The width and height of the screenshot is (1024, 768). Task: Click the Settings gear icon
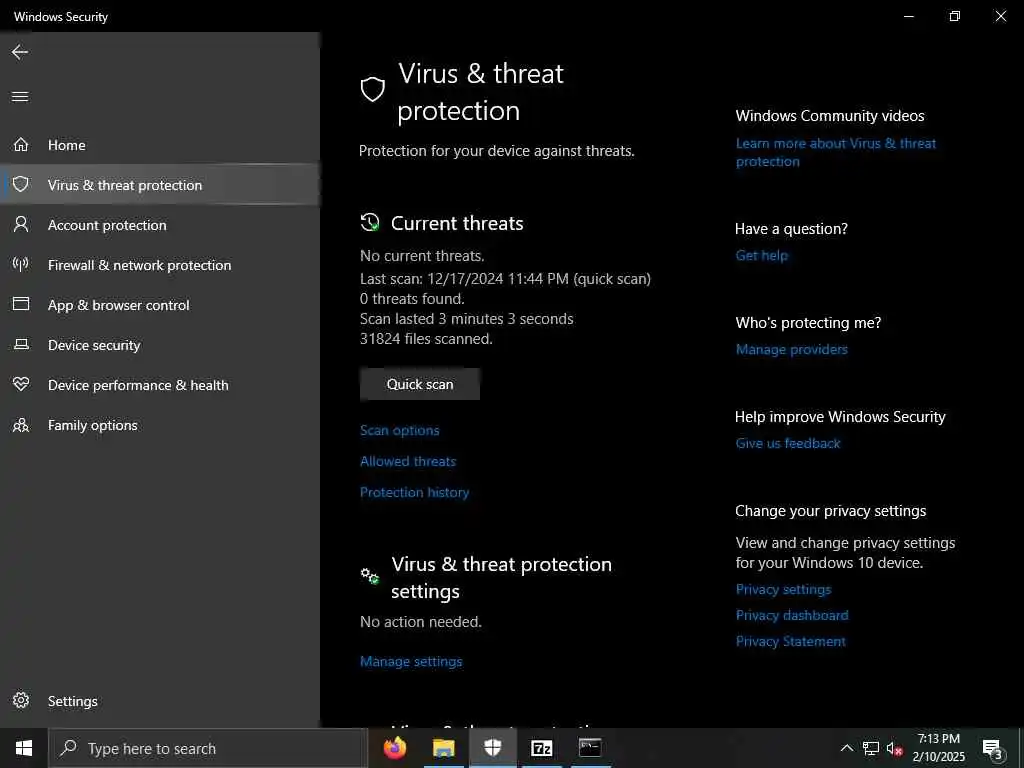tap(21, 700)
